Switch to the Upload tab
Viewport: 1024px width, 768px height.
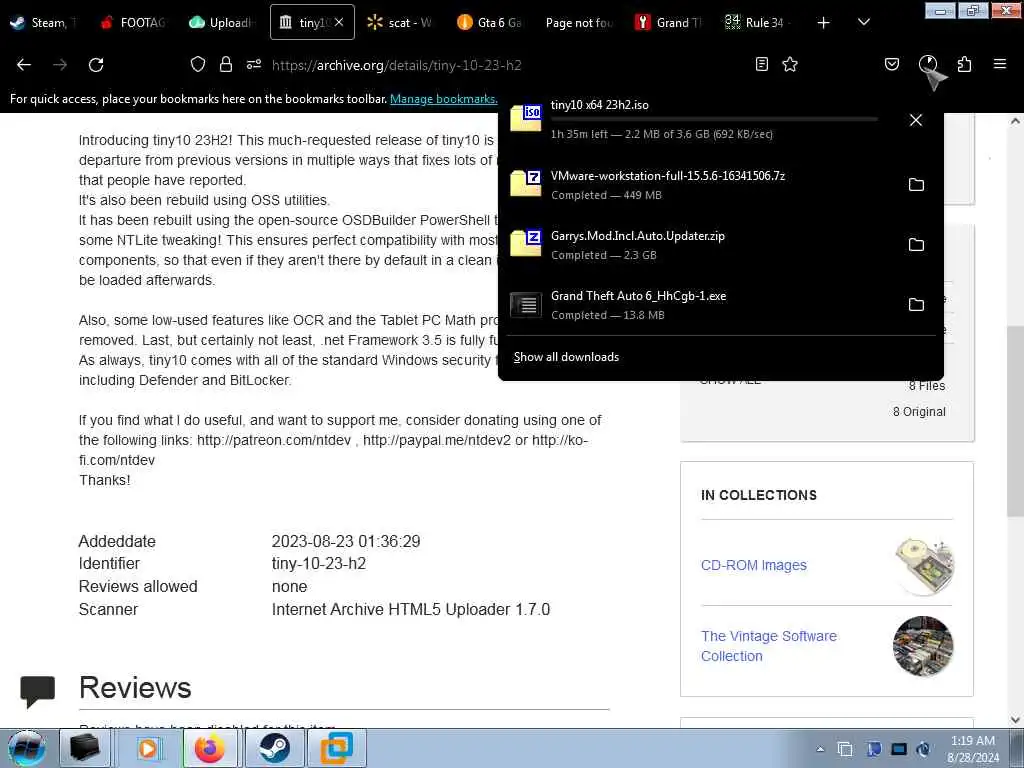point(223,23)
